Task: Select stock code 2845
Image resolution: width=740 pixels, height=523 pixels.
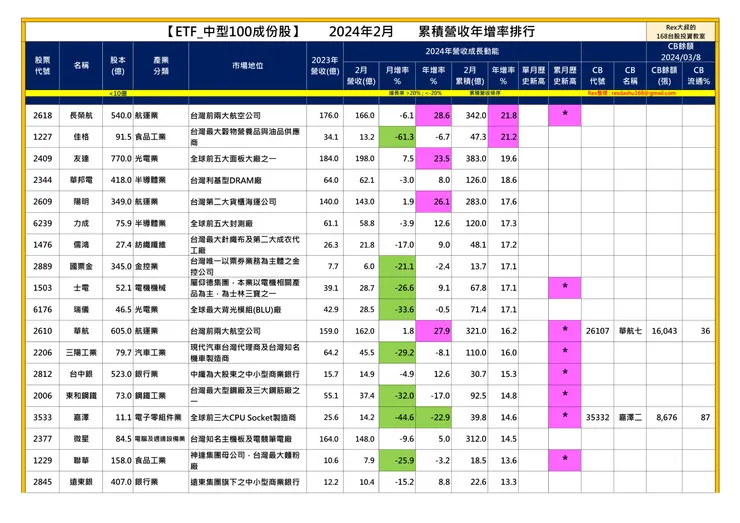Action: click(x=42, y=482)
